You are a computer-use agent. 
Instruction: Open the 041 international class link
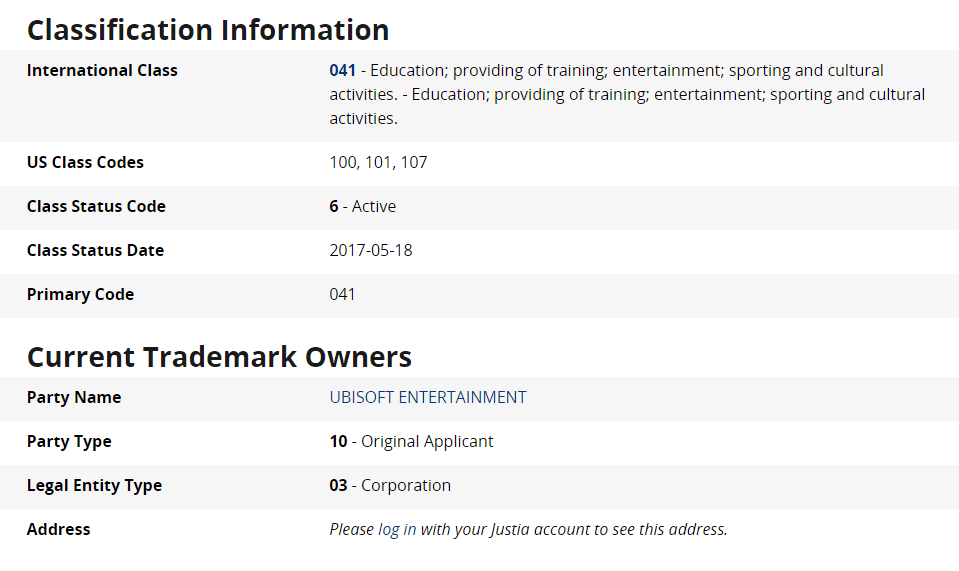tap(342, 70)
